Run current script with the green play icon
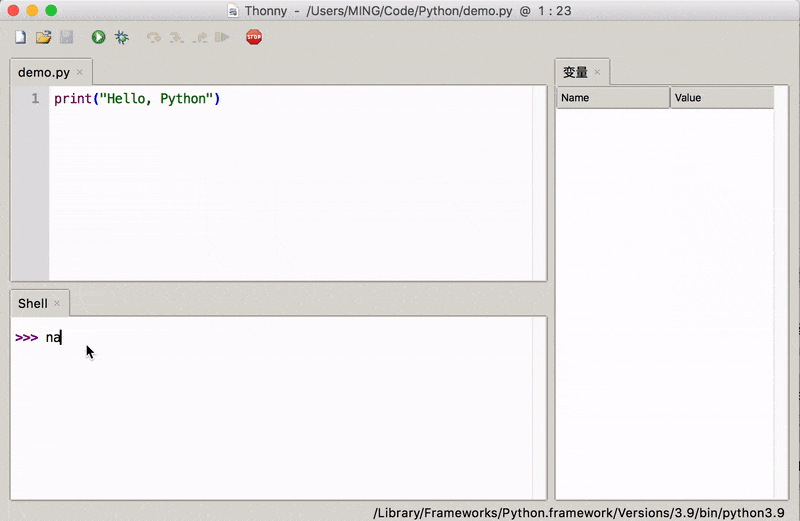Screen dimensions: 800x521 pyautogui.click(x=98, y=37)
